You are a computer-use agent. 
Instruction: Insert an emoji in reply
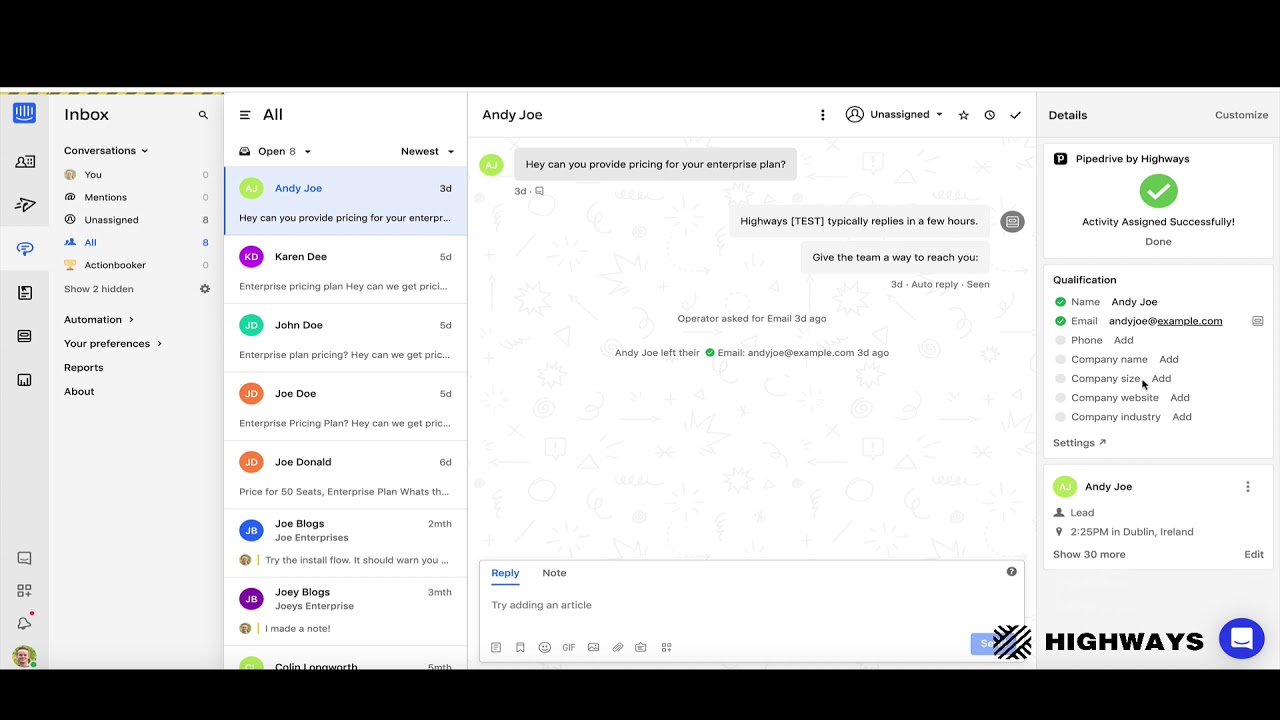tap(545, 647)
